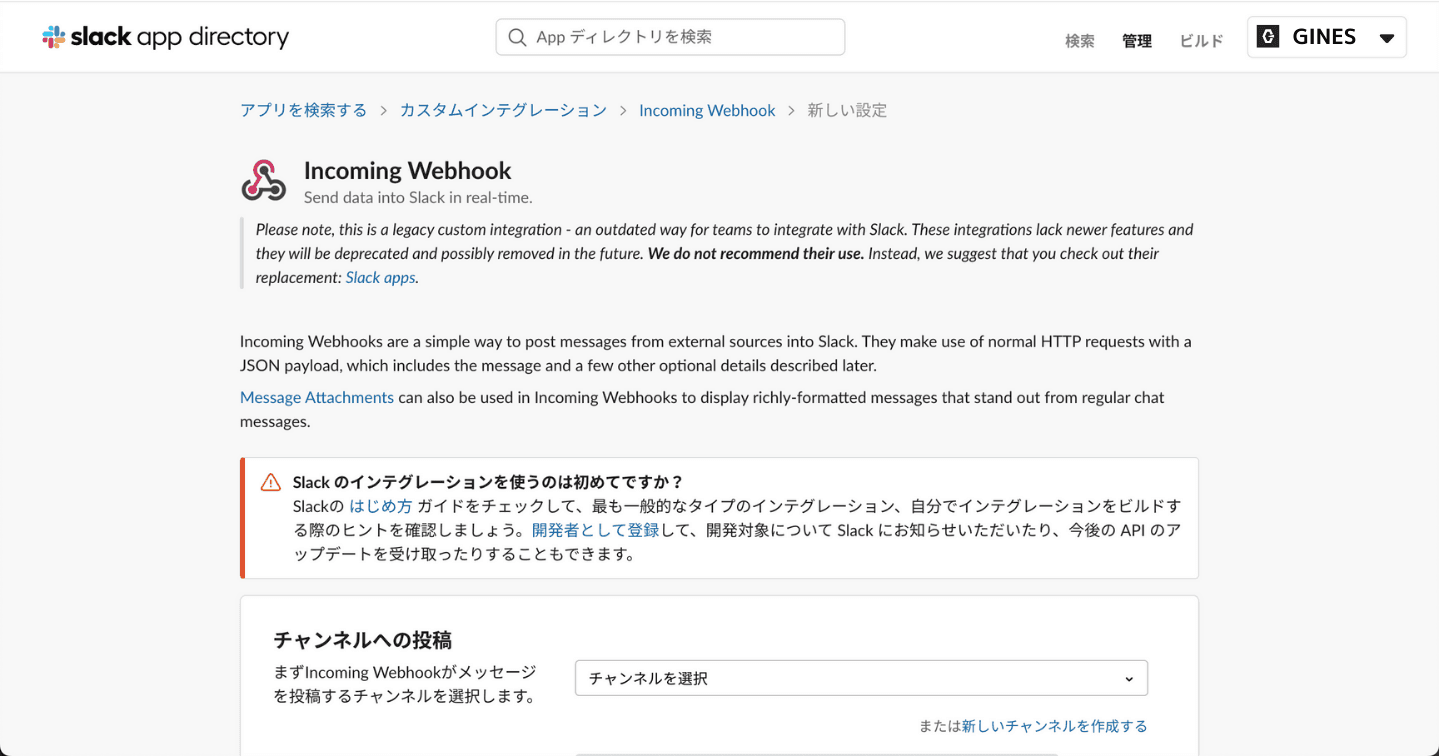Image resolution: width=1440 pixels, height=756 pixels.
Task: Click the 開発者として登録 link
Action: 595,530
